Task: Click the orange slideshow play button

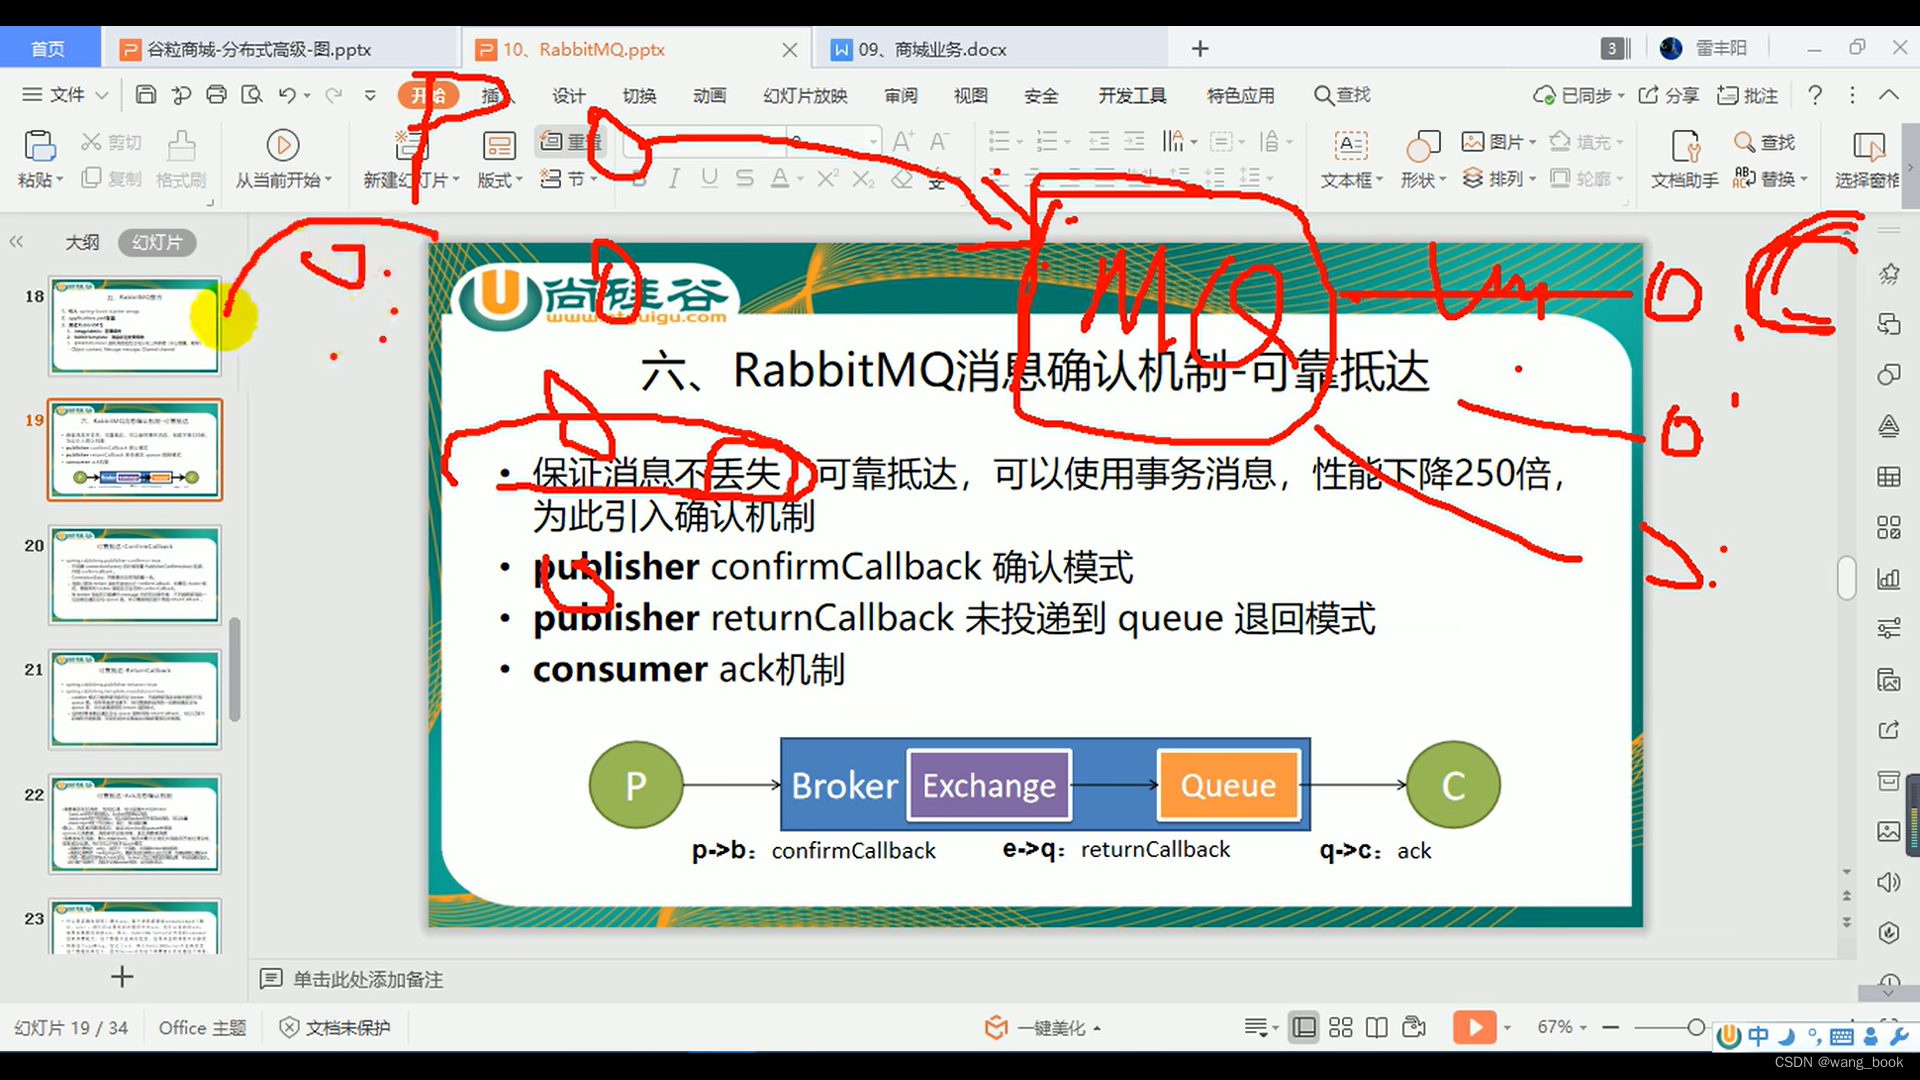Action: (1474, 1027)
